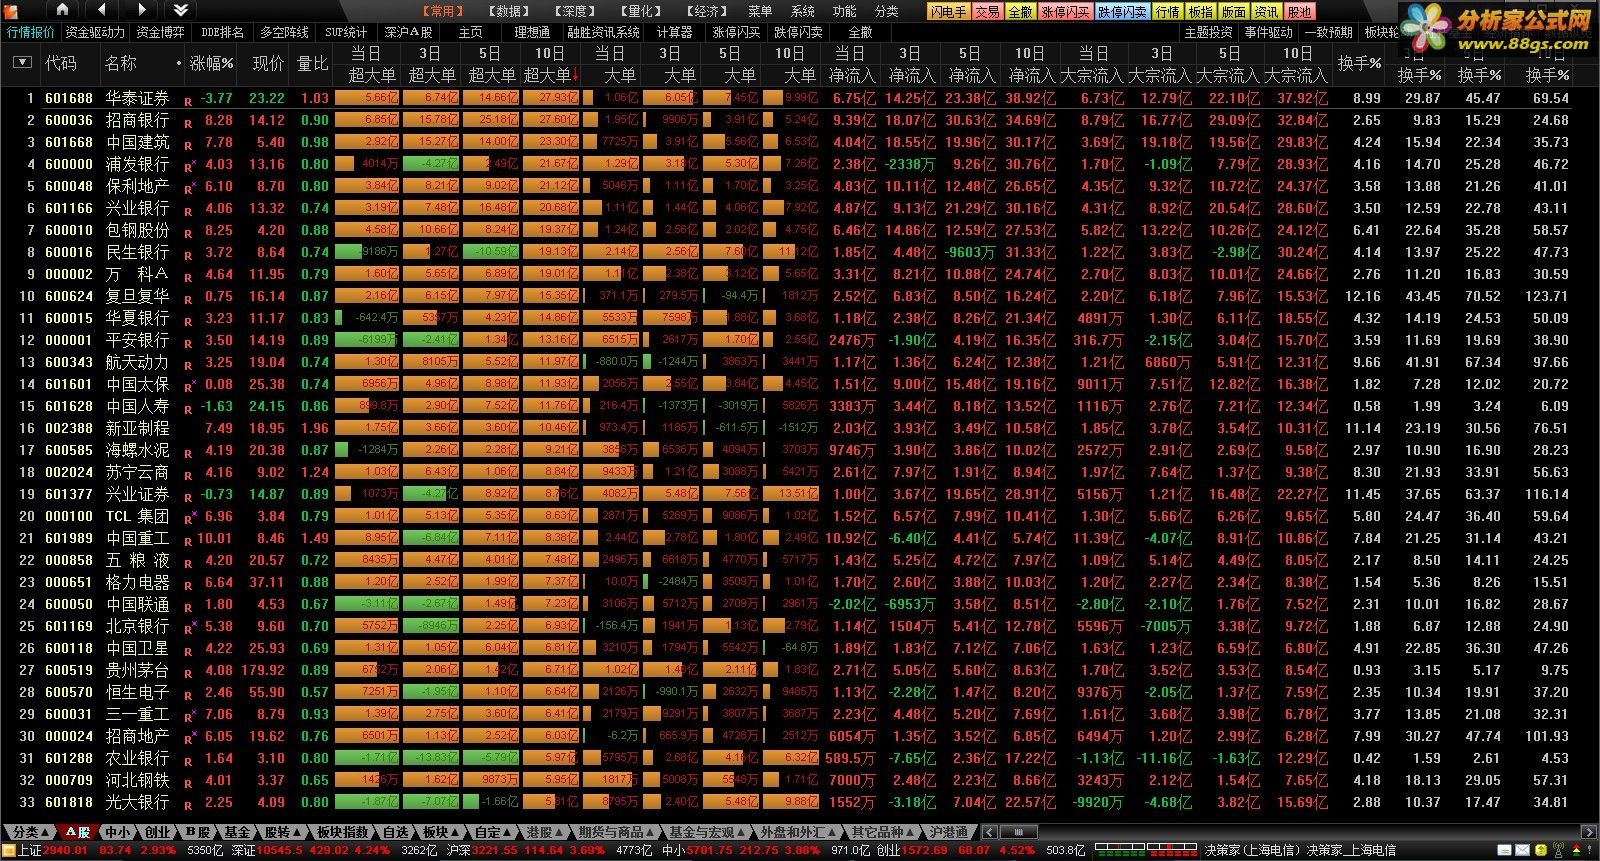Screen dimensions: 1600x861
Task: Expand the 港股▲ bottom tab
Action: pos(545,832)
